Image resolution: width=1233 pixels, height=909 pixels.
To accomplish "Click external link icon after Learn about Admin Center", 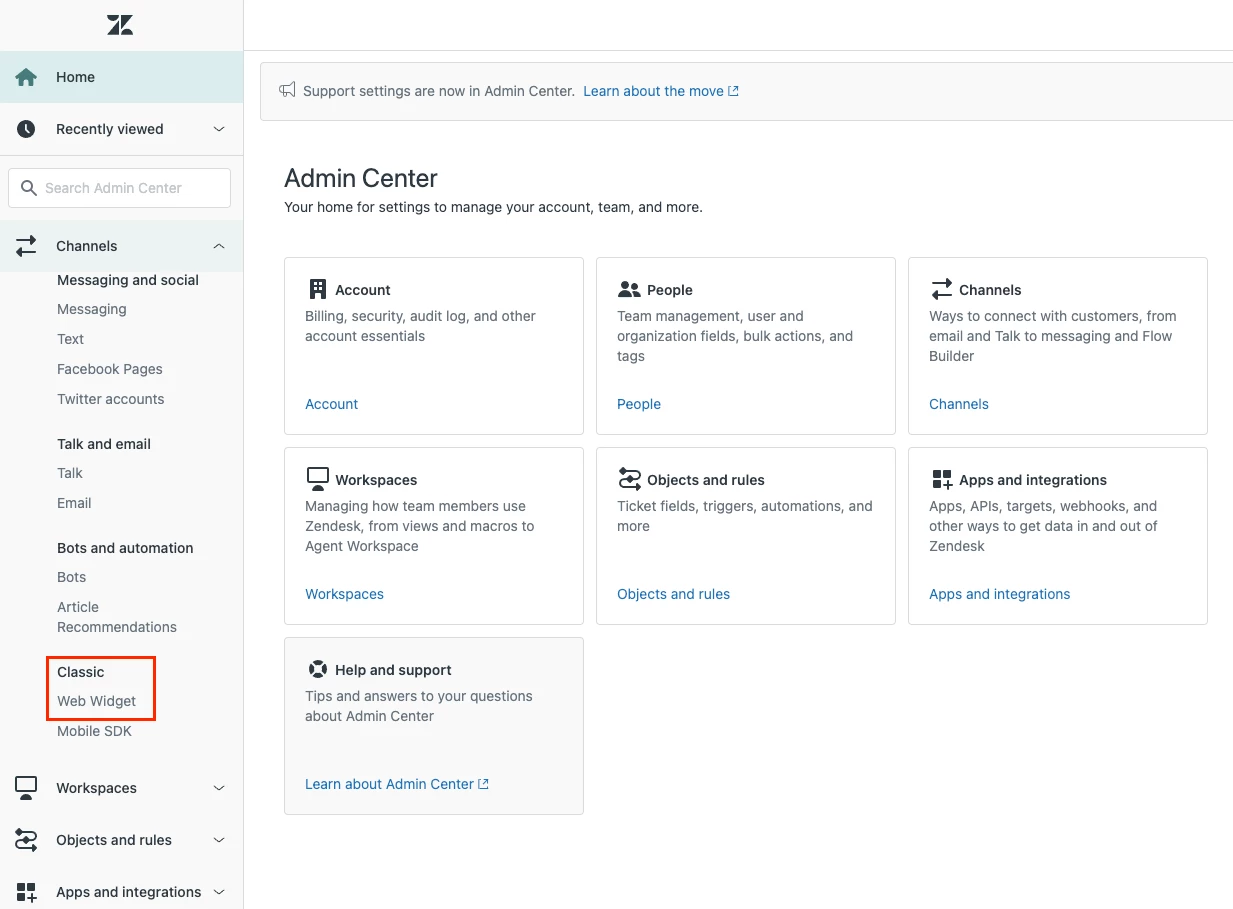I will (483, 784).
